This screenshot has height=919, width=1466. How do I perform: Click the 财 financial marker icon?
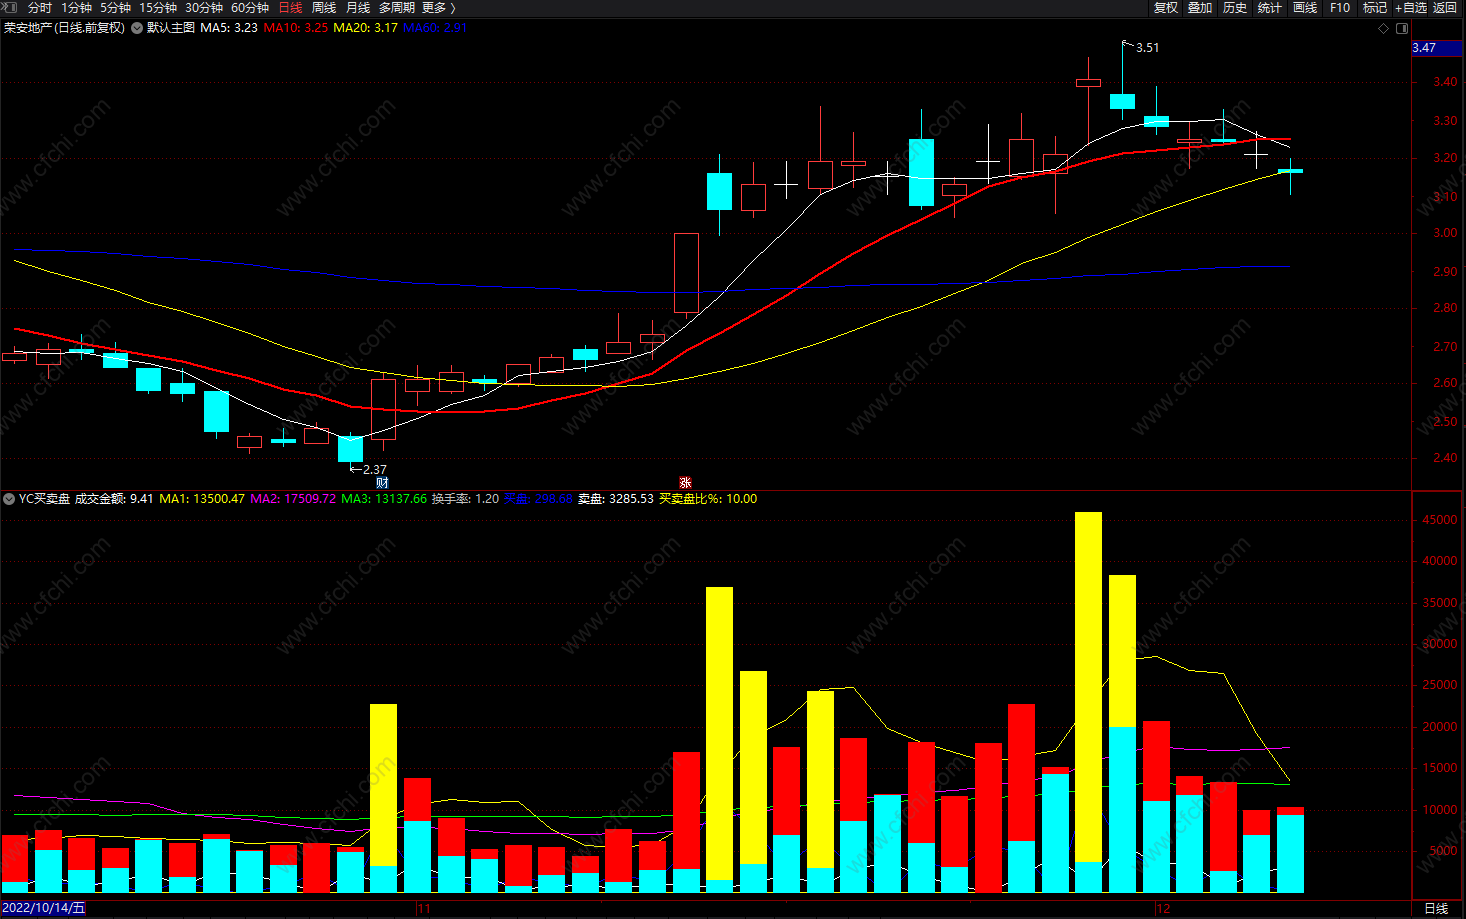click(x=382, y=483)
